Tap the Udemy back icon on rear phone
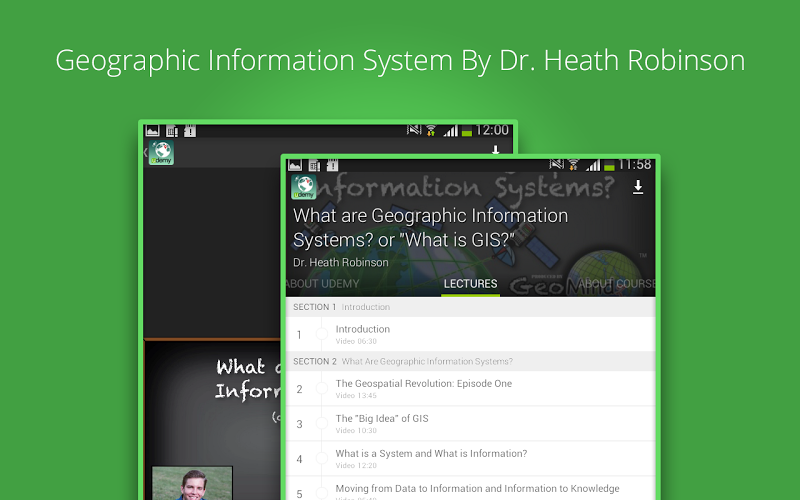 160,154
